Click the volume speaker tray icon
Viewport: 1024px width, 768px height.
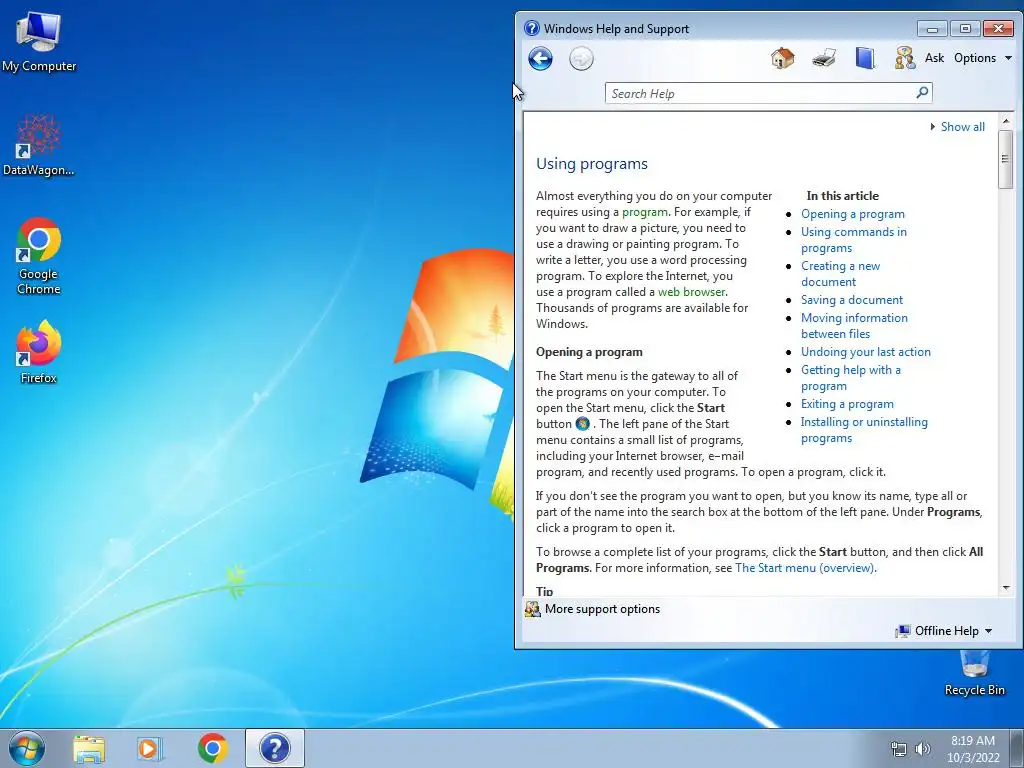(x=922, y=750)
